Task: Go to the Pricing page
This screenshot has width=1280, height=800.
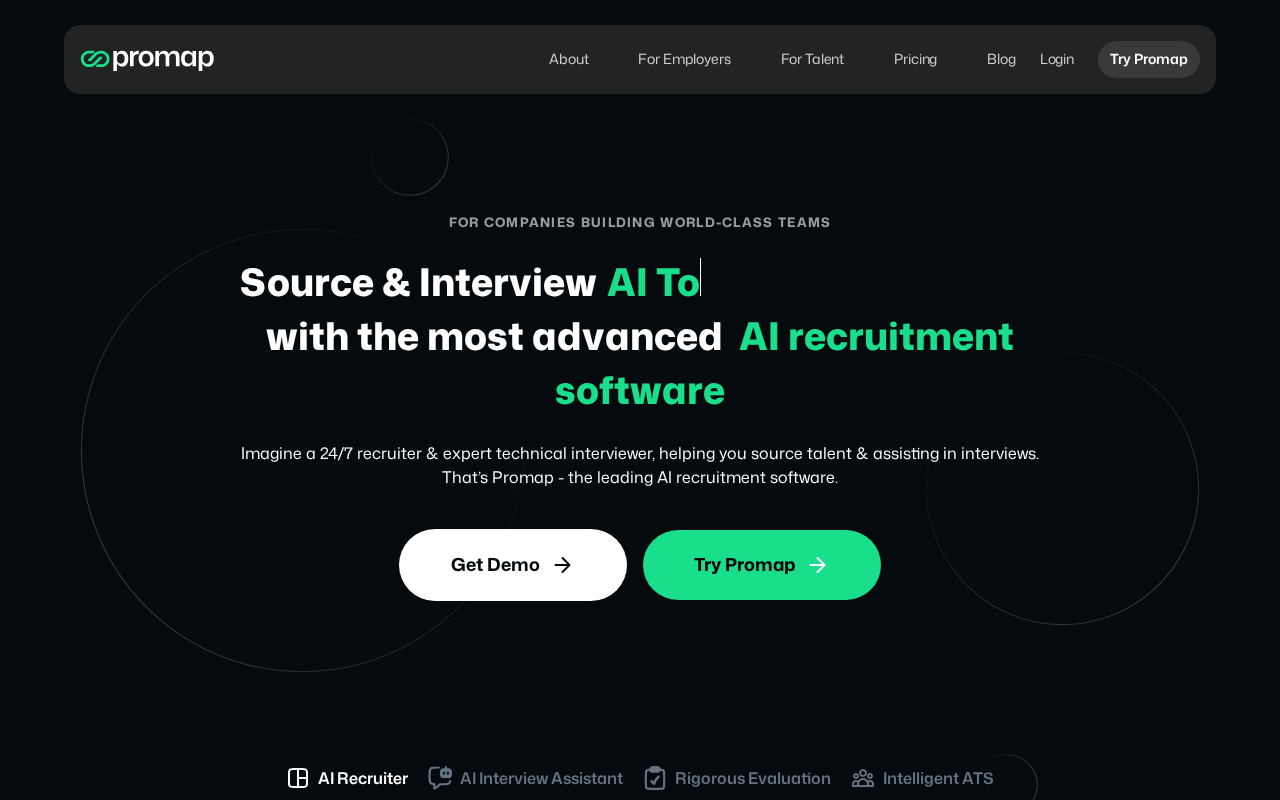Action: tap(915, 59)
